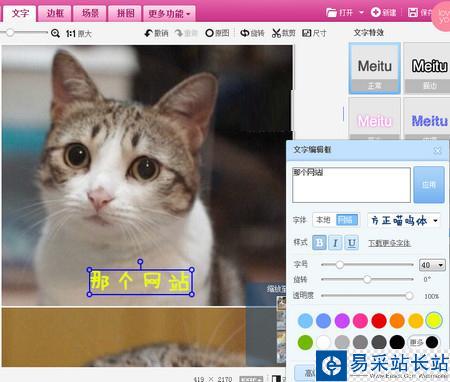Pick the medium blue color swatch
Image resolution: width=450 pixels, height=382 pixels.
[323, 321]
